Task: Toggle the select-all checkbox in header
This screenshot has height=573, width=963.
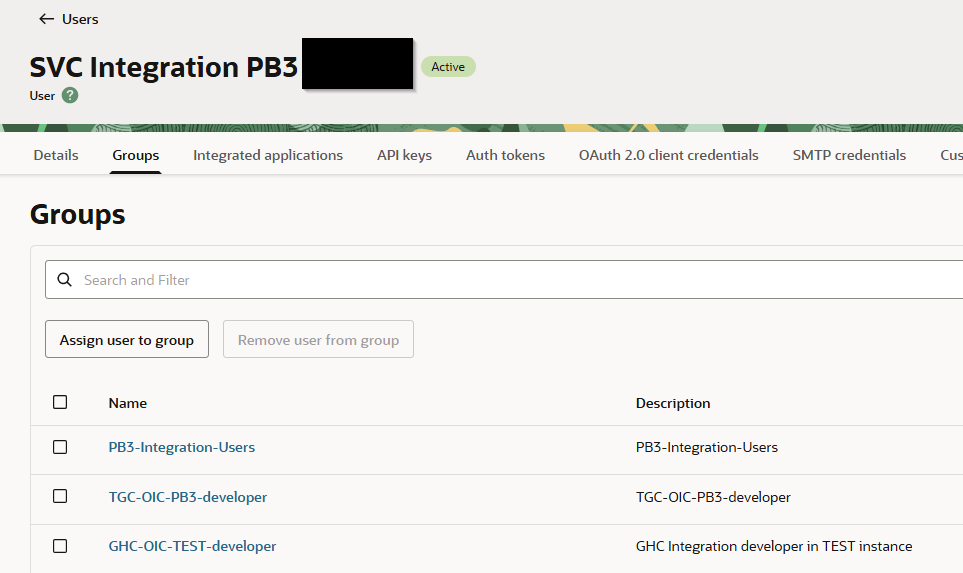Action: tap(60, 402)
